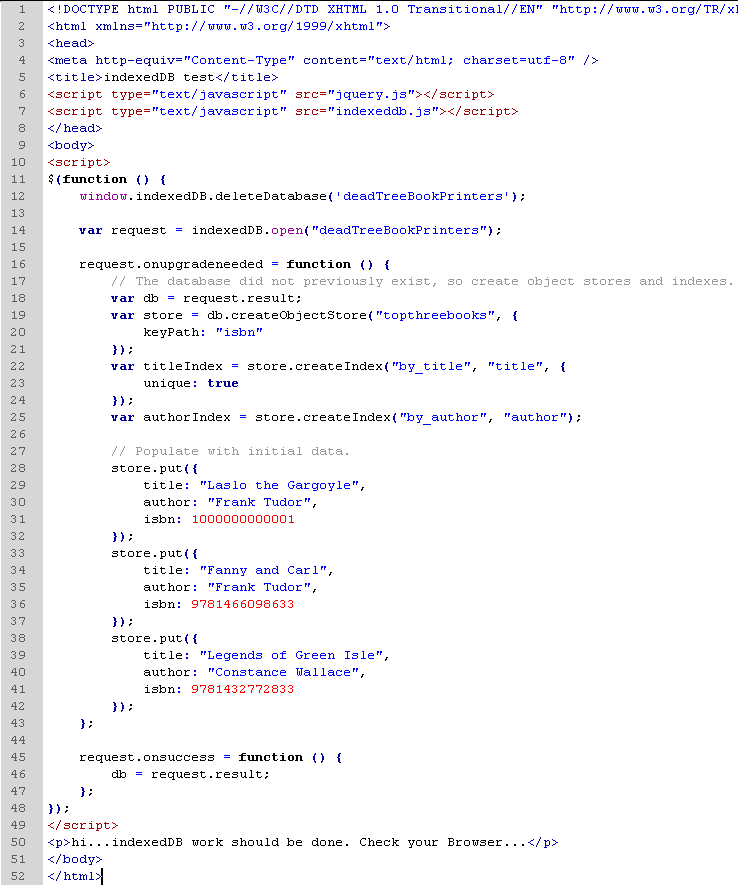The width and height of the screenshot is (738, 885).
Task: Click opening '<body>' tag on line 9
Action: [71, 146]
